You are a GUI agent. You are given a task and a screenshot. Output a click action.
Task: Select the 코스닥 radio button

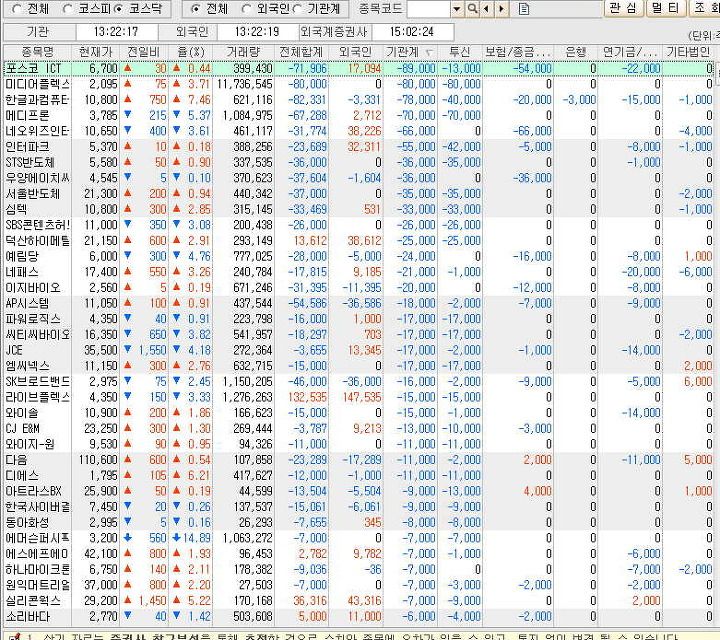(118, 9)
